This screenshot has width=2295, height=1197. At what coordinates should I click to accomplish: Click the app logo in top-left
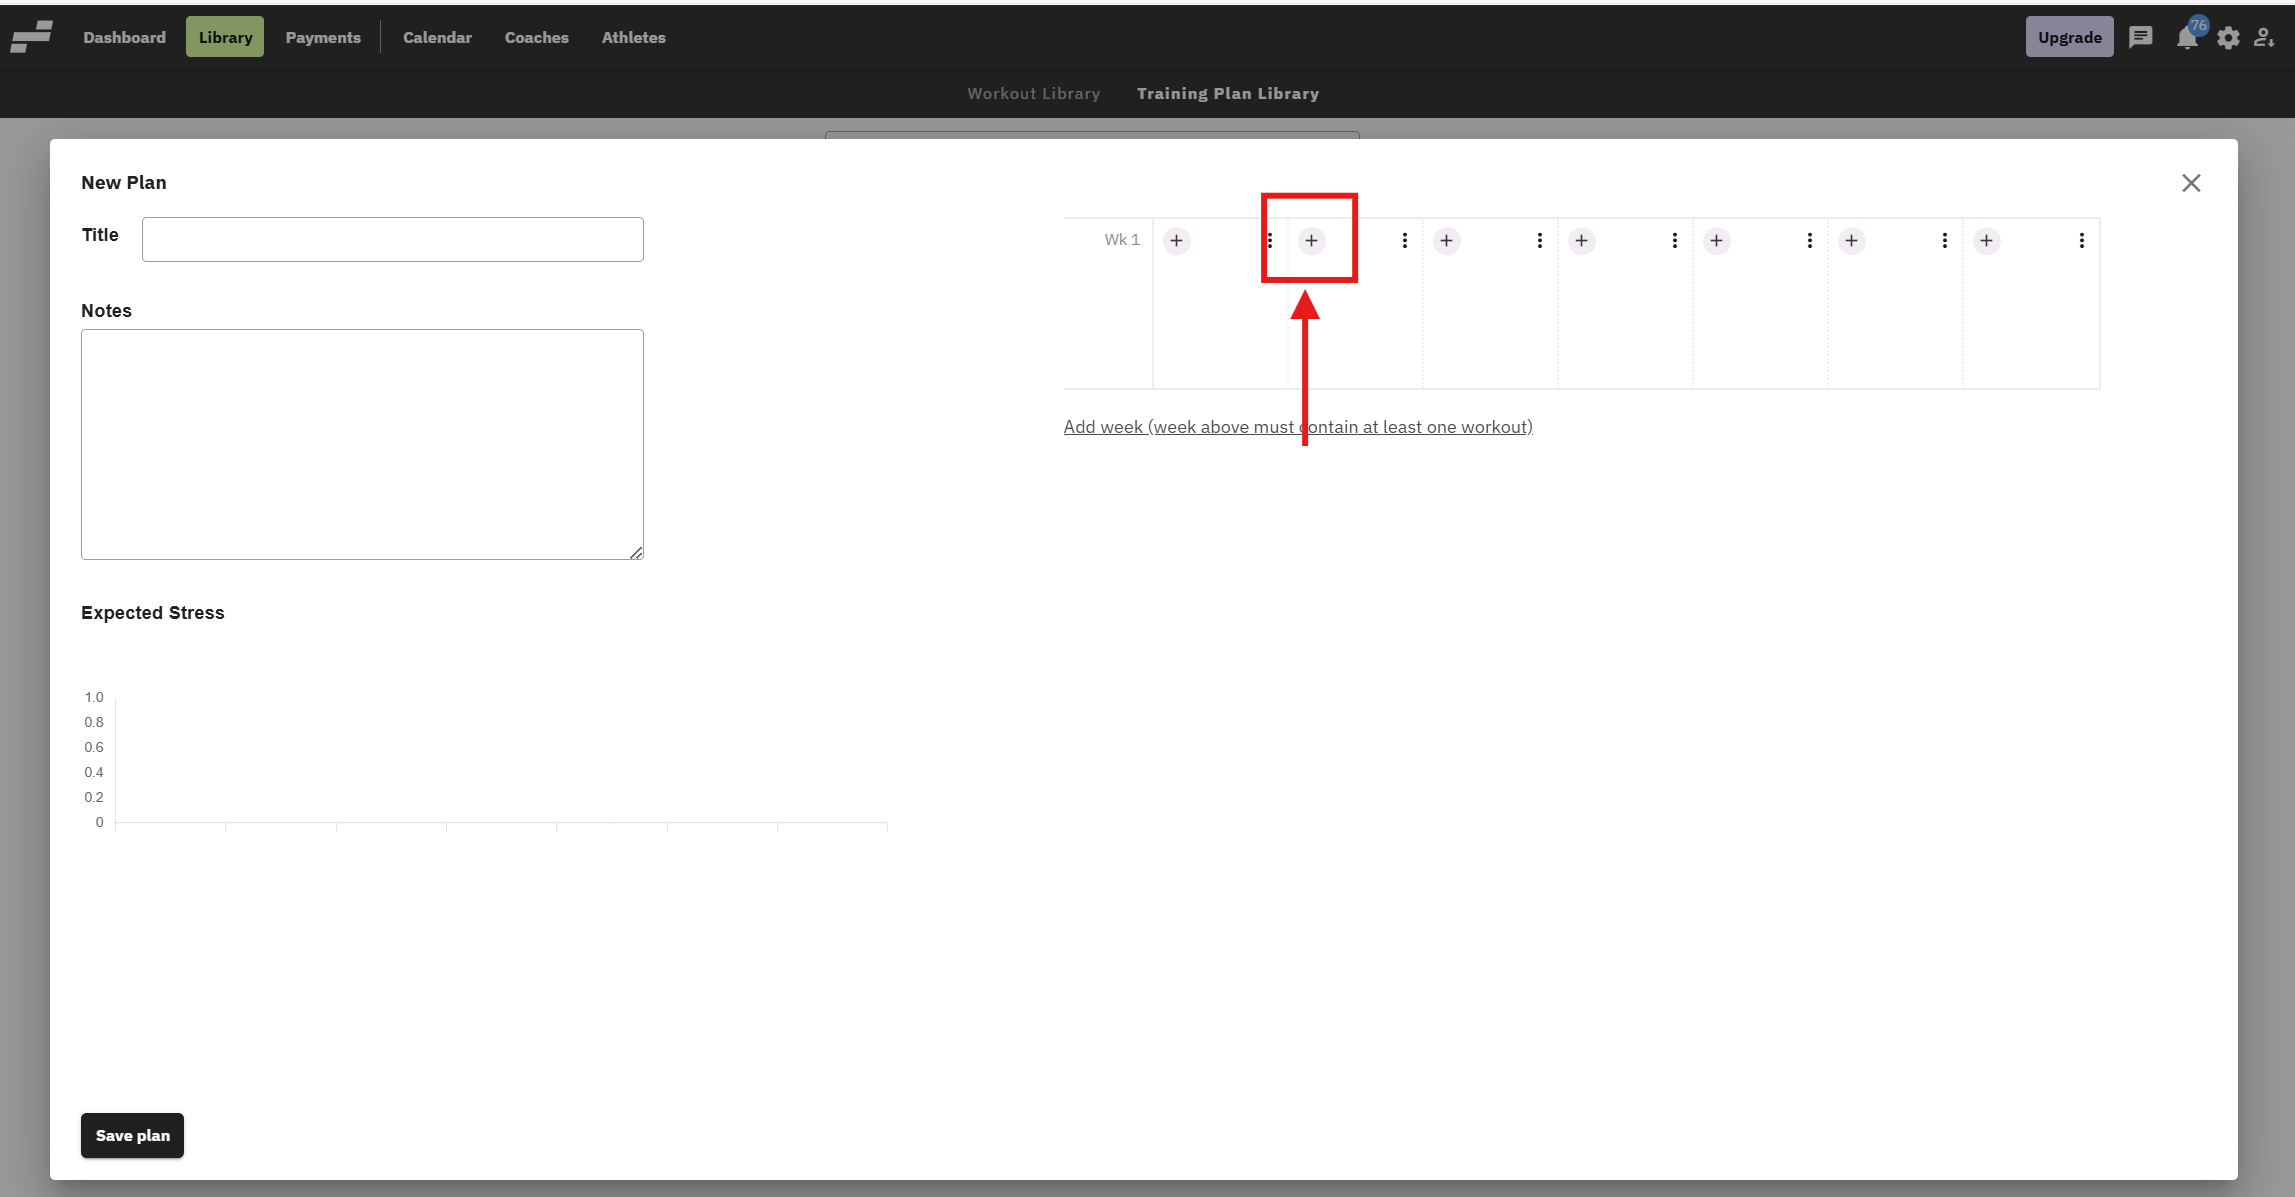[32, 37]
